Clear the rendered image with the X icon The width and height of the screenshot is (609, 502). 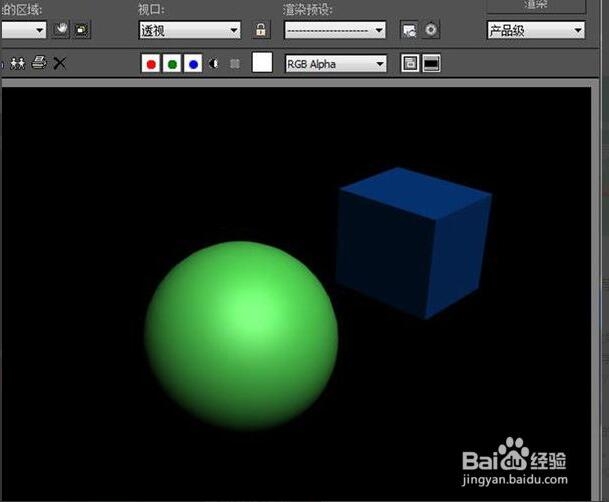tap(59, 63)
